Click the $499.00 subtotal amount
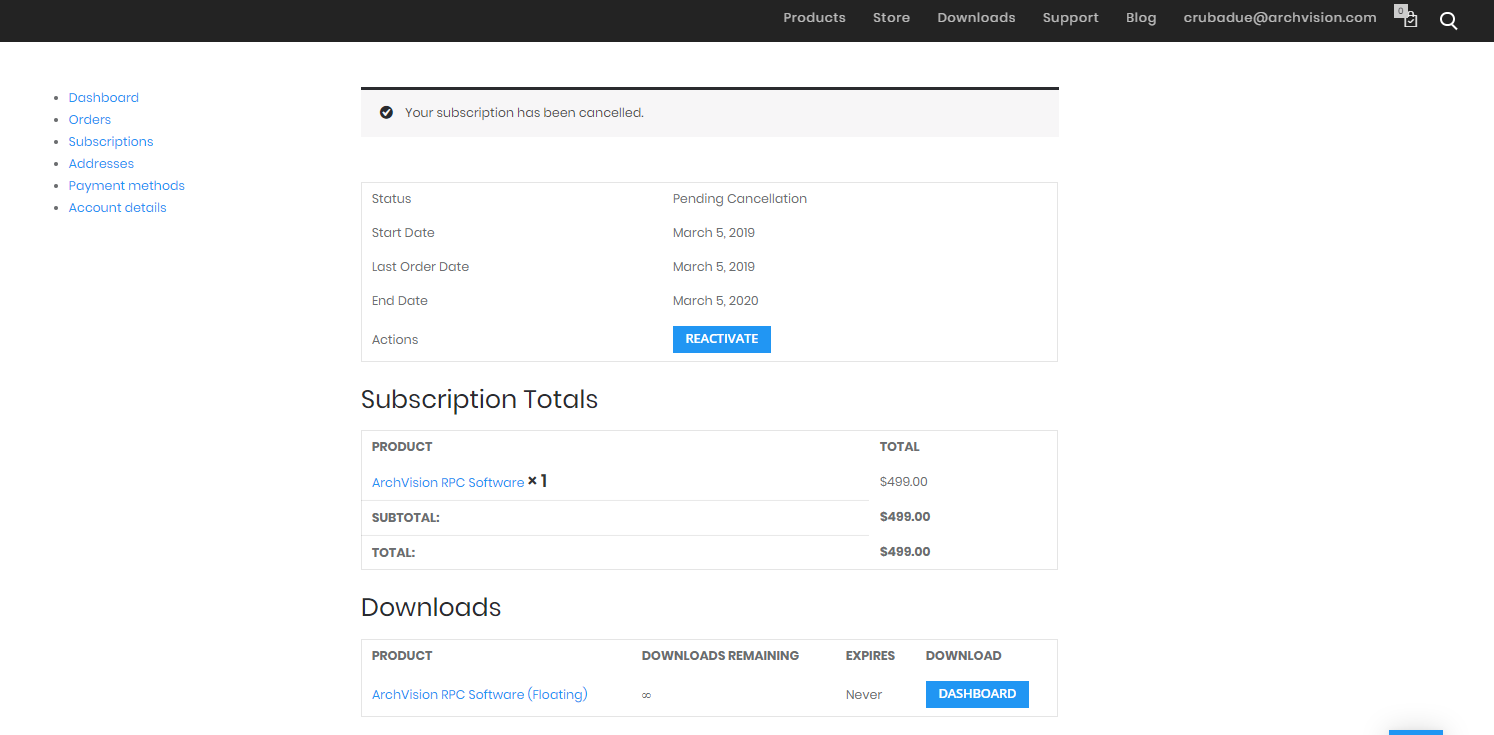The height and width of the screenshot is (735, 1494). click(x=905, y=517)
